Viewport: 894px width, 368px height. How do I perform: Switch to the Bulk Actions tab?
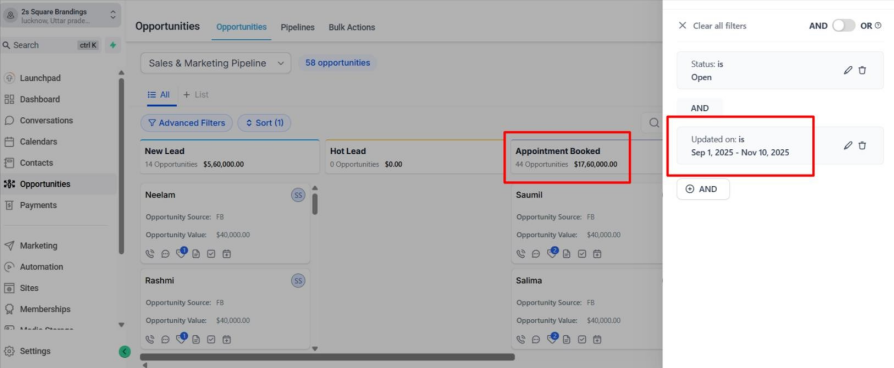[351, 27]
